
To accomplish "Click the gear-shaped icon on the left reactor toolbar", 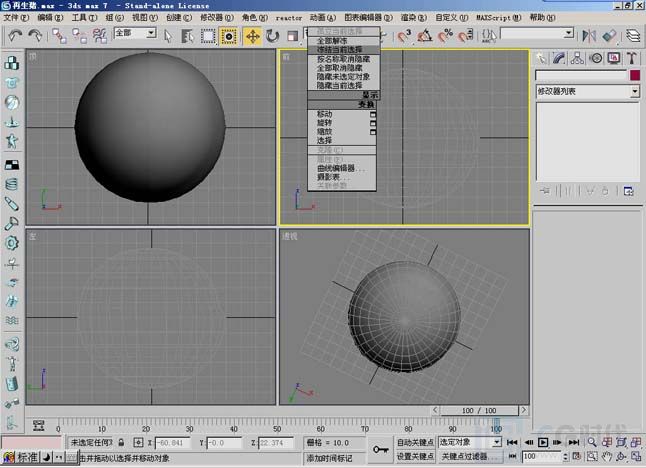I will click(x=12, y=243).
